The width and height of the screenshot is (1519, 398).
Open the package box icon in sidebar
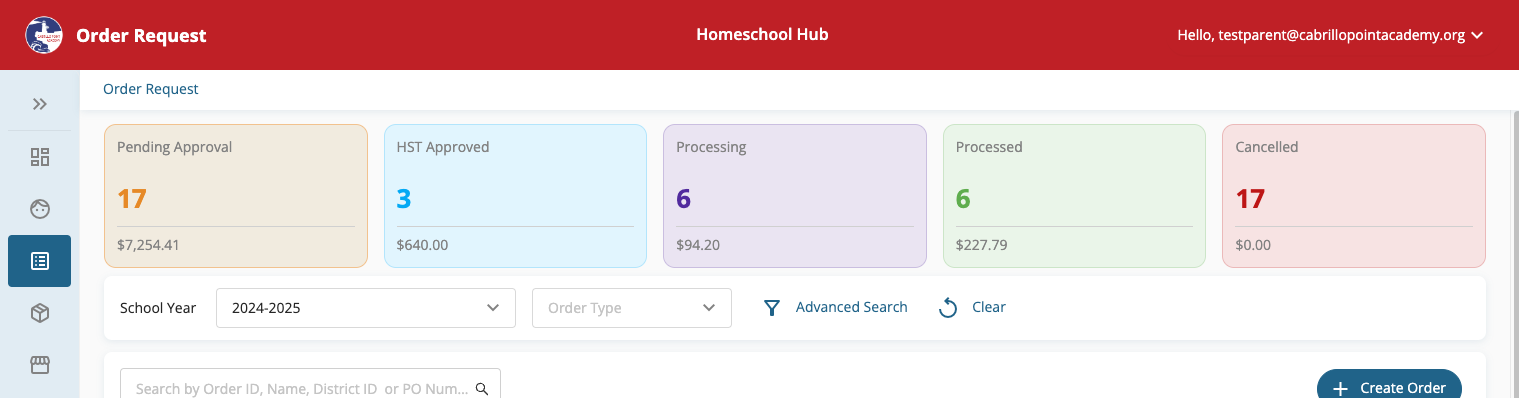(x=40, y=313)
